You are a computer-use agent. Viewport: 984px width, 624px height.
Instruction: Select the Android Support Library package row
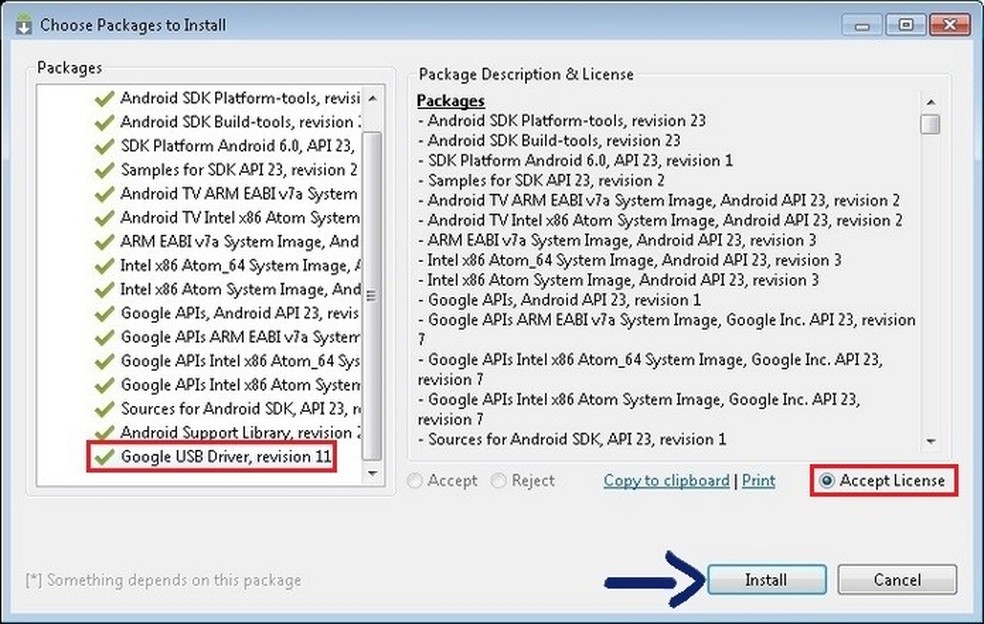[x=241, y=433]
